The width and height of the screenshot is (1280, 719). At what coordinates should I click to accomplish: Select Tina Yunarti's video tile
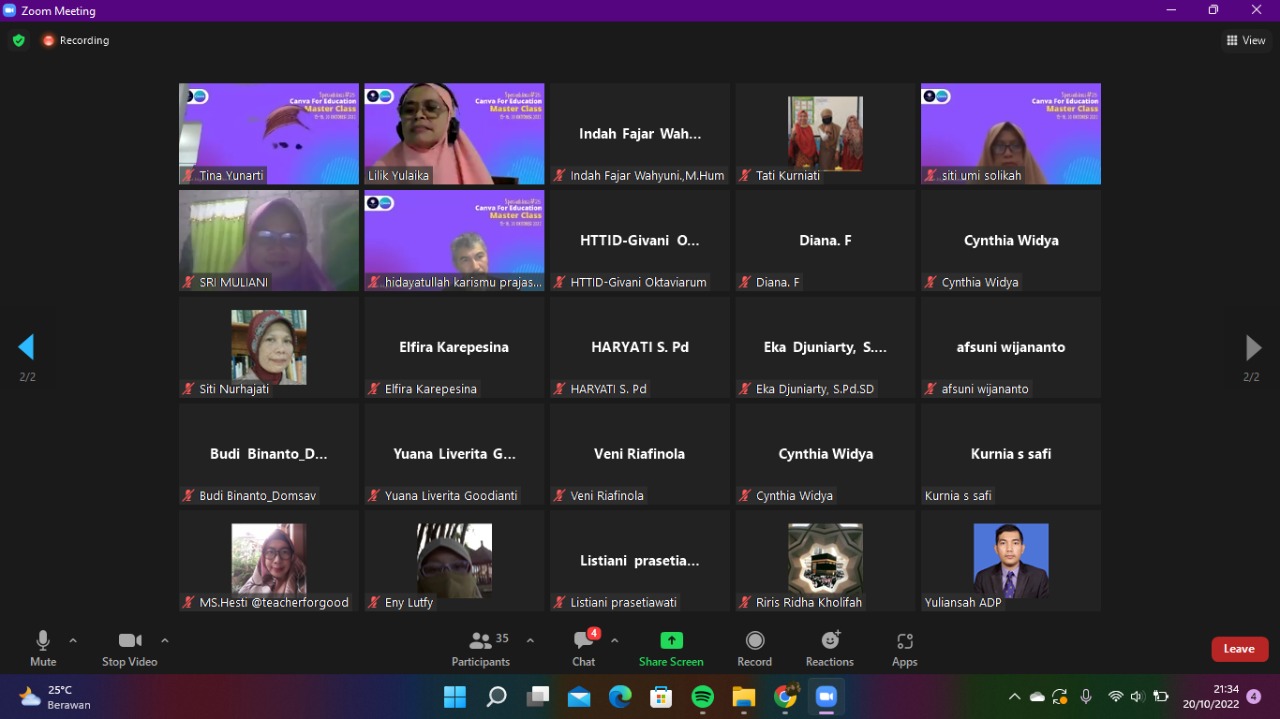pyautogui.click(x=269, y=134)
